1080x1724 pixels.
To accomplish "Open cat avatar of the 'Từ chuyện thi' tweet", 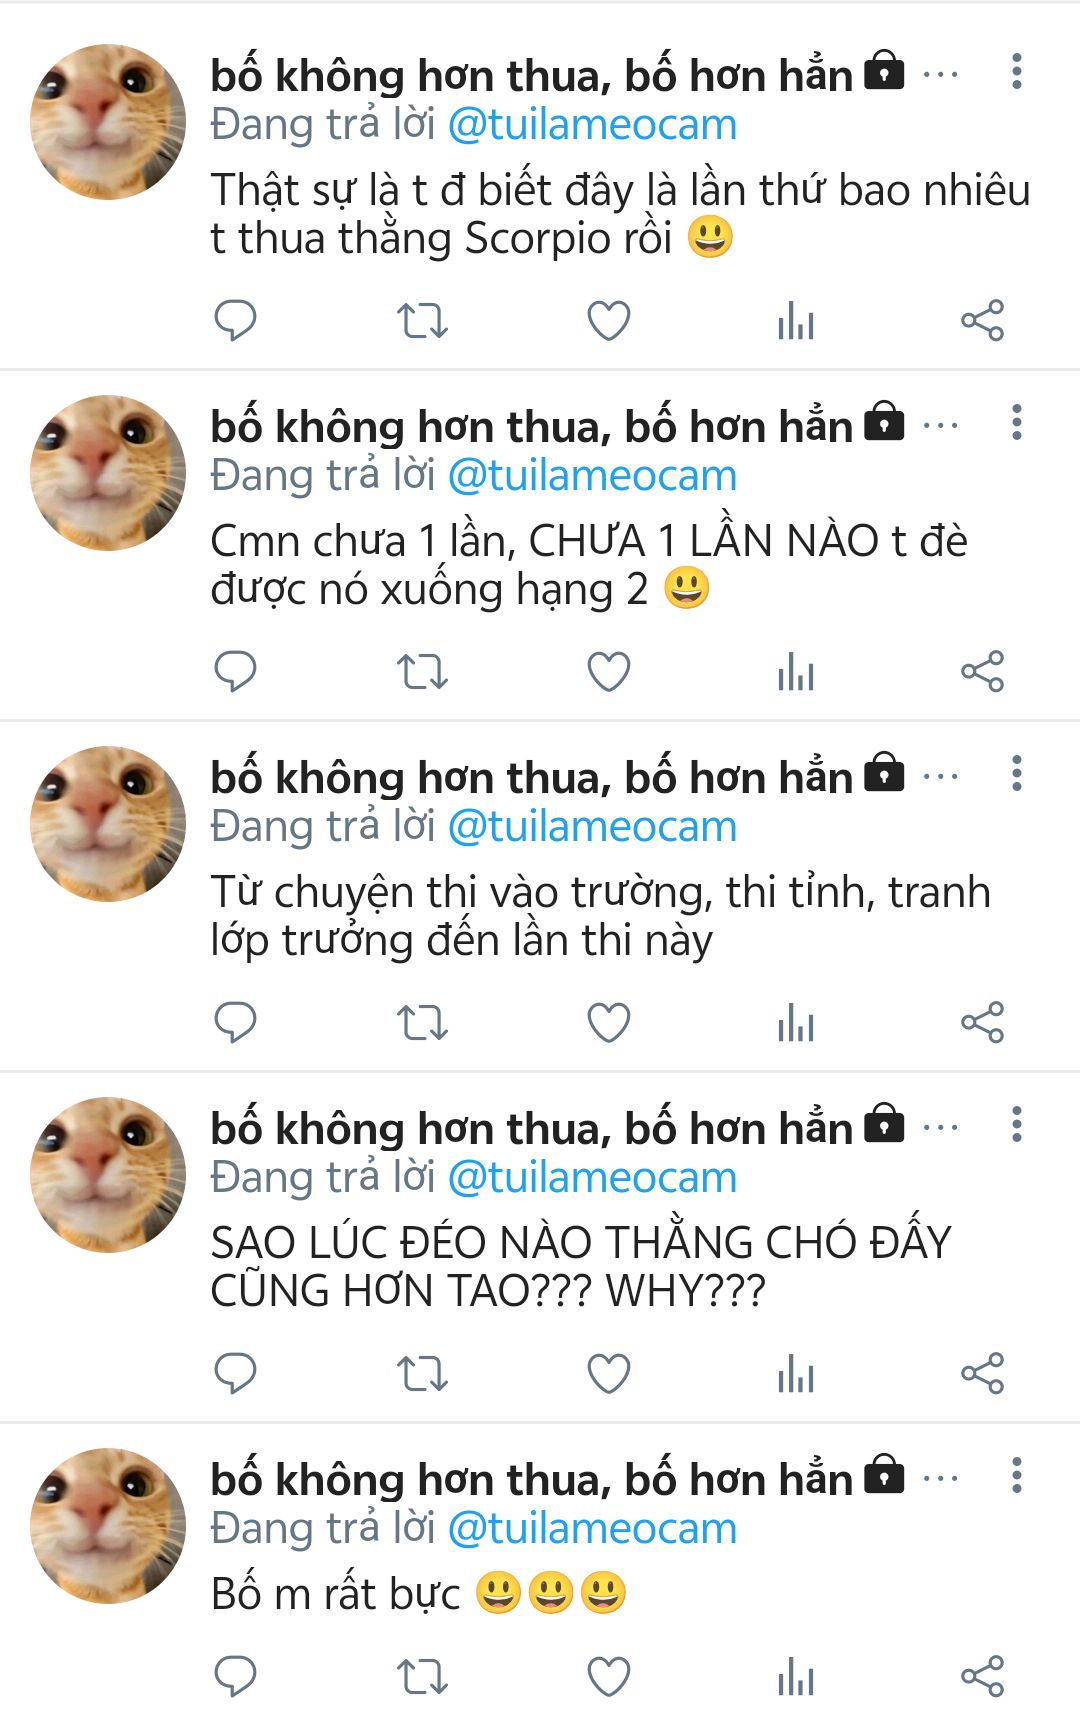I will click(108, 824).
